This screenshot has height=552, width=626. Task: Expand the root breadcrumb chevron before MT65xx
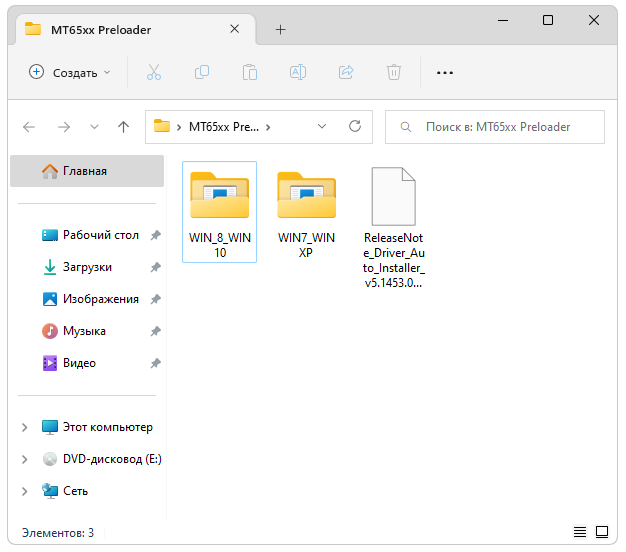point(179,127)
